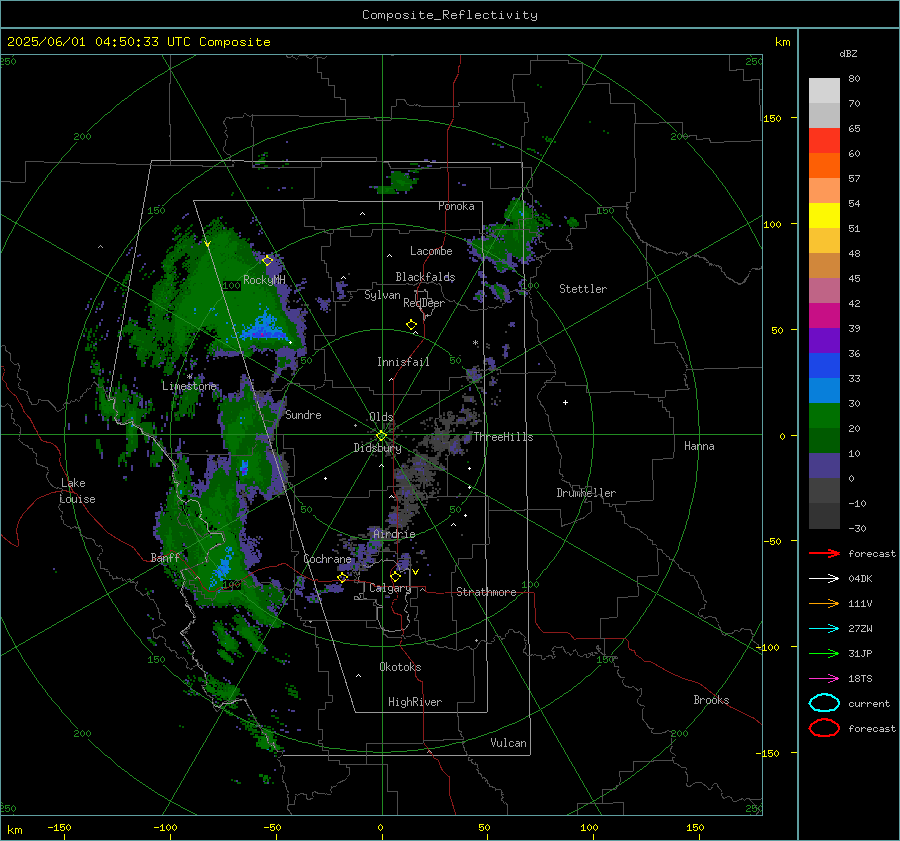
Task: Click the Brooks city label
Action: [711, 700]
